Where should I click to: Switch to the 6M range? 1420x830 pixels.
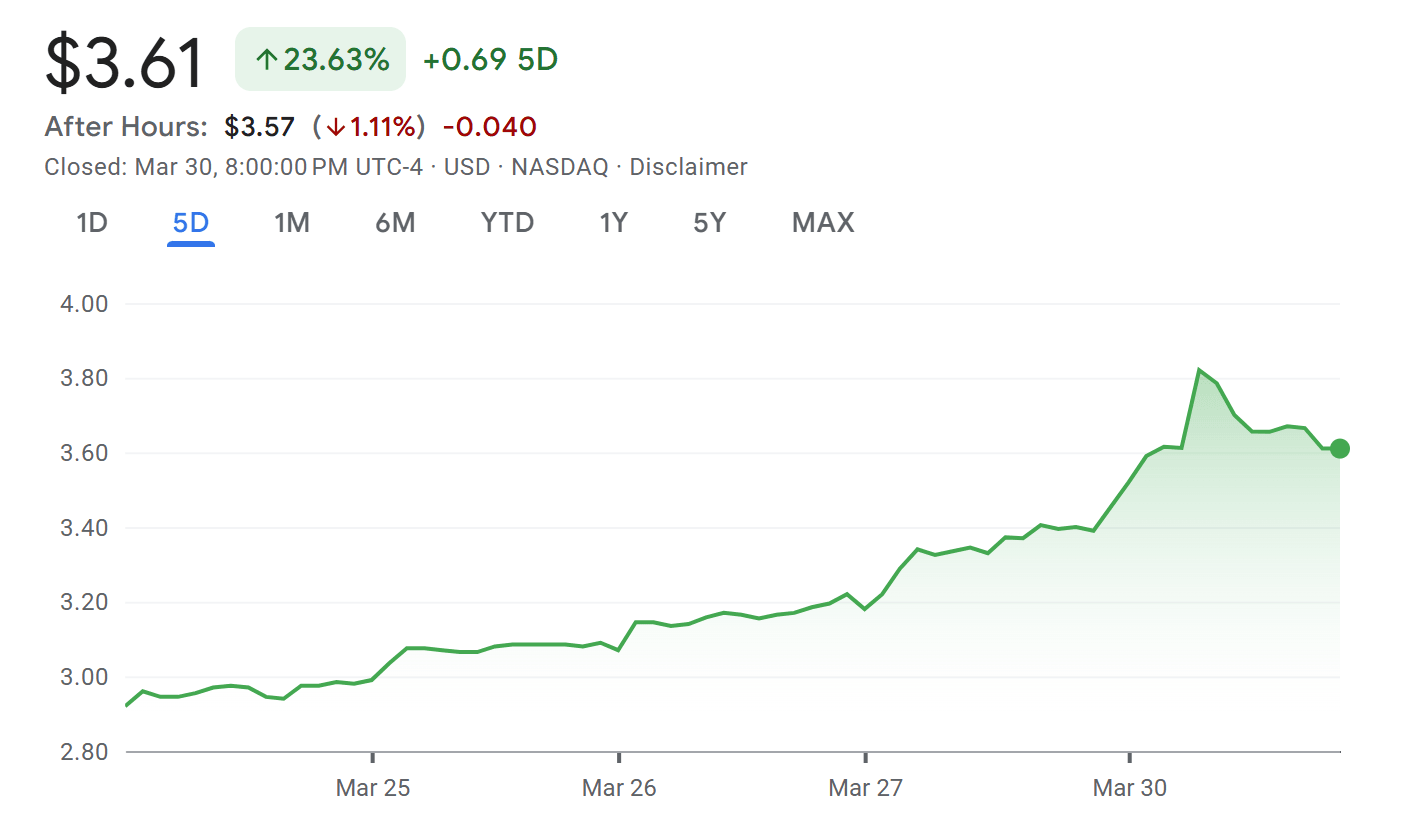tap(395, 222)
